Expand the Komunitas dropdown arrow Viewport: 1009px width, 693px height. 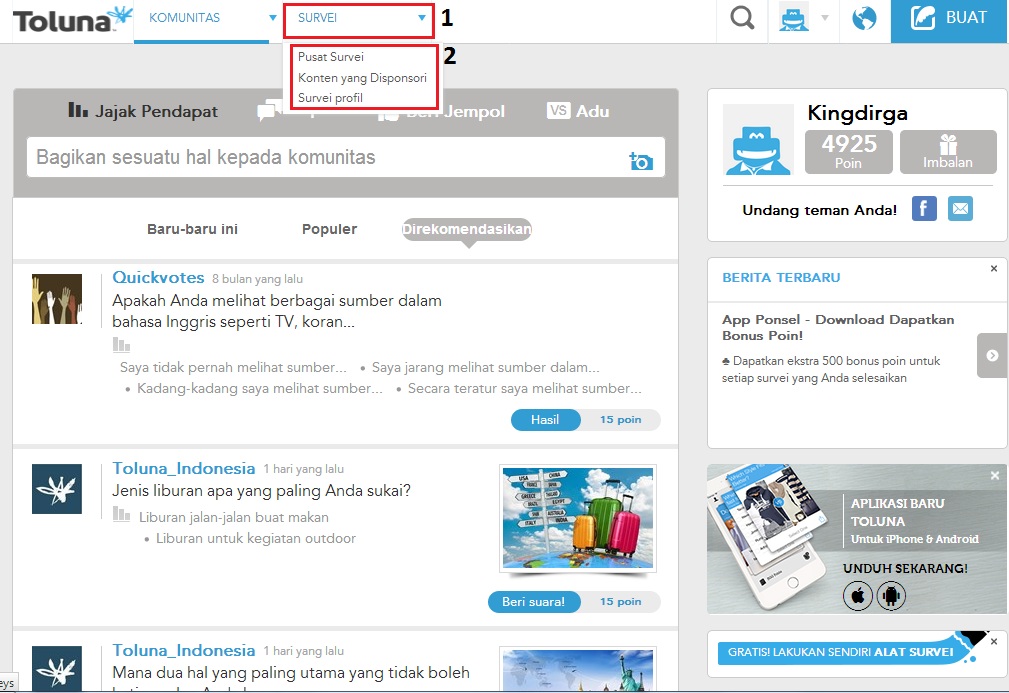[x=272, y=18]
